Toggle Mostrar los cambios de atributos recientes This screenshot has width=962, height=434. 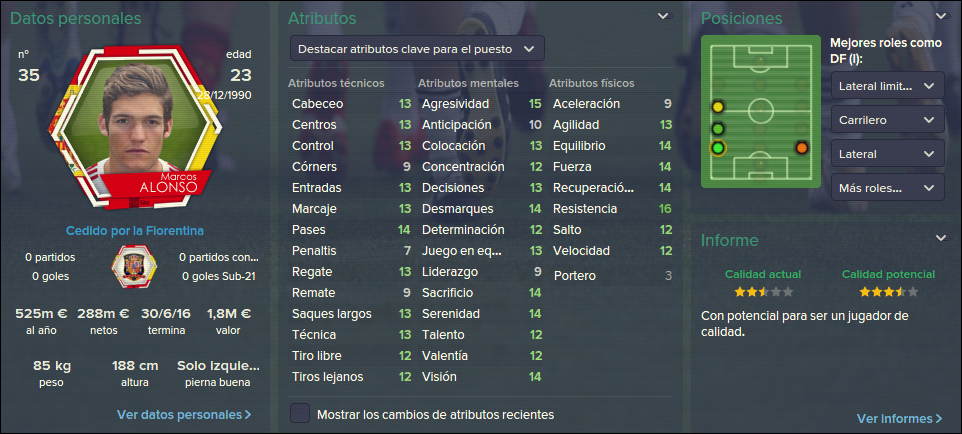tap(300, 414)
